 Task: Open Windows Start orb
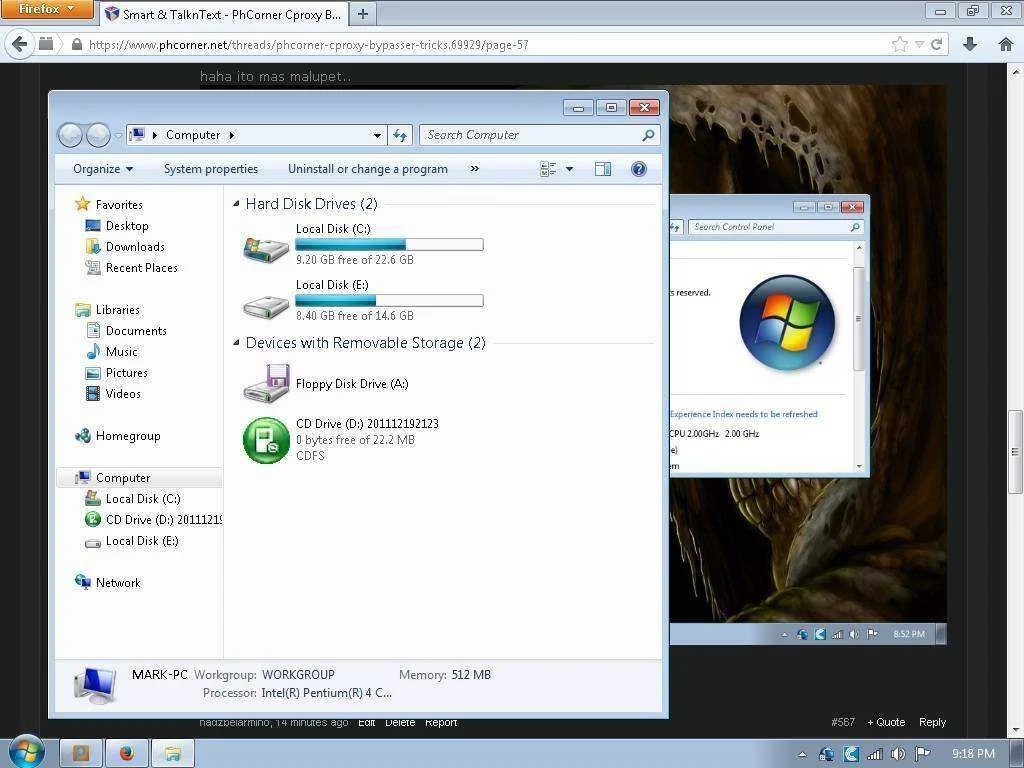tap(26, 752)
